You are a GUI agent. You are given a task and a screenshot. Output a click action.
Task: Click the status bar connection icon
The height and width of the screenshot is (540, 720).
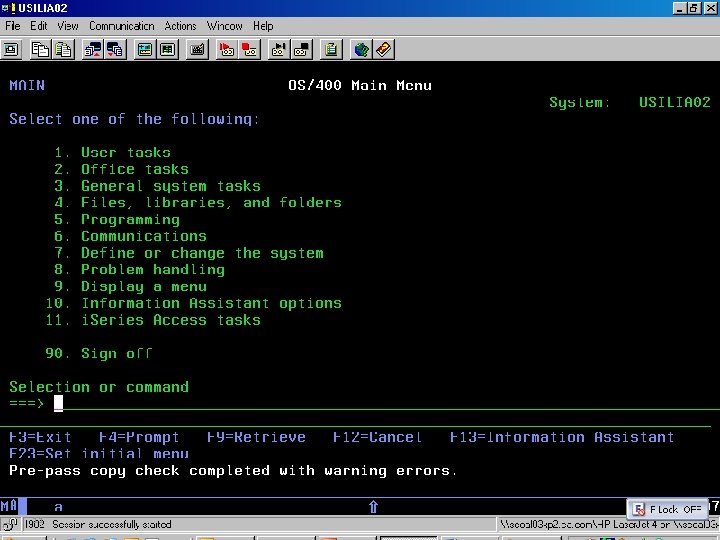pyautogui.click(x=10, y=524)
